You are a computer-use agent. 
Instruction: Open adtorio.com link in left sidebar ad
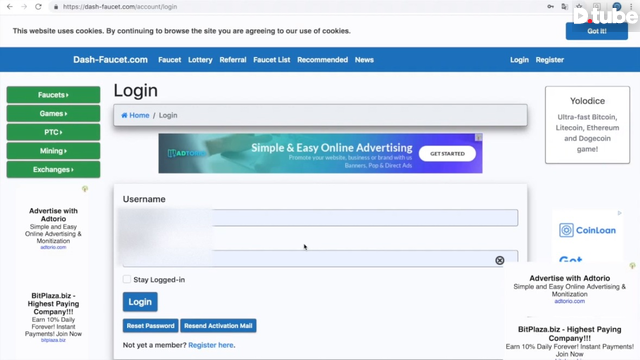(53, 247)
